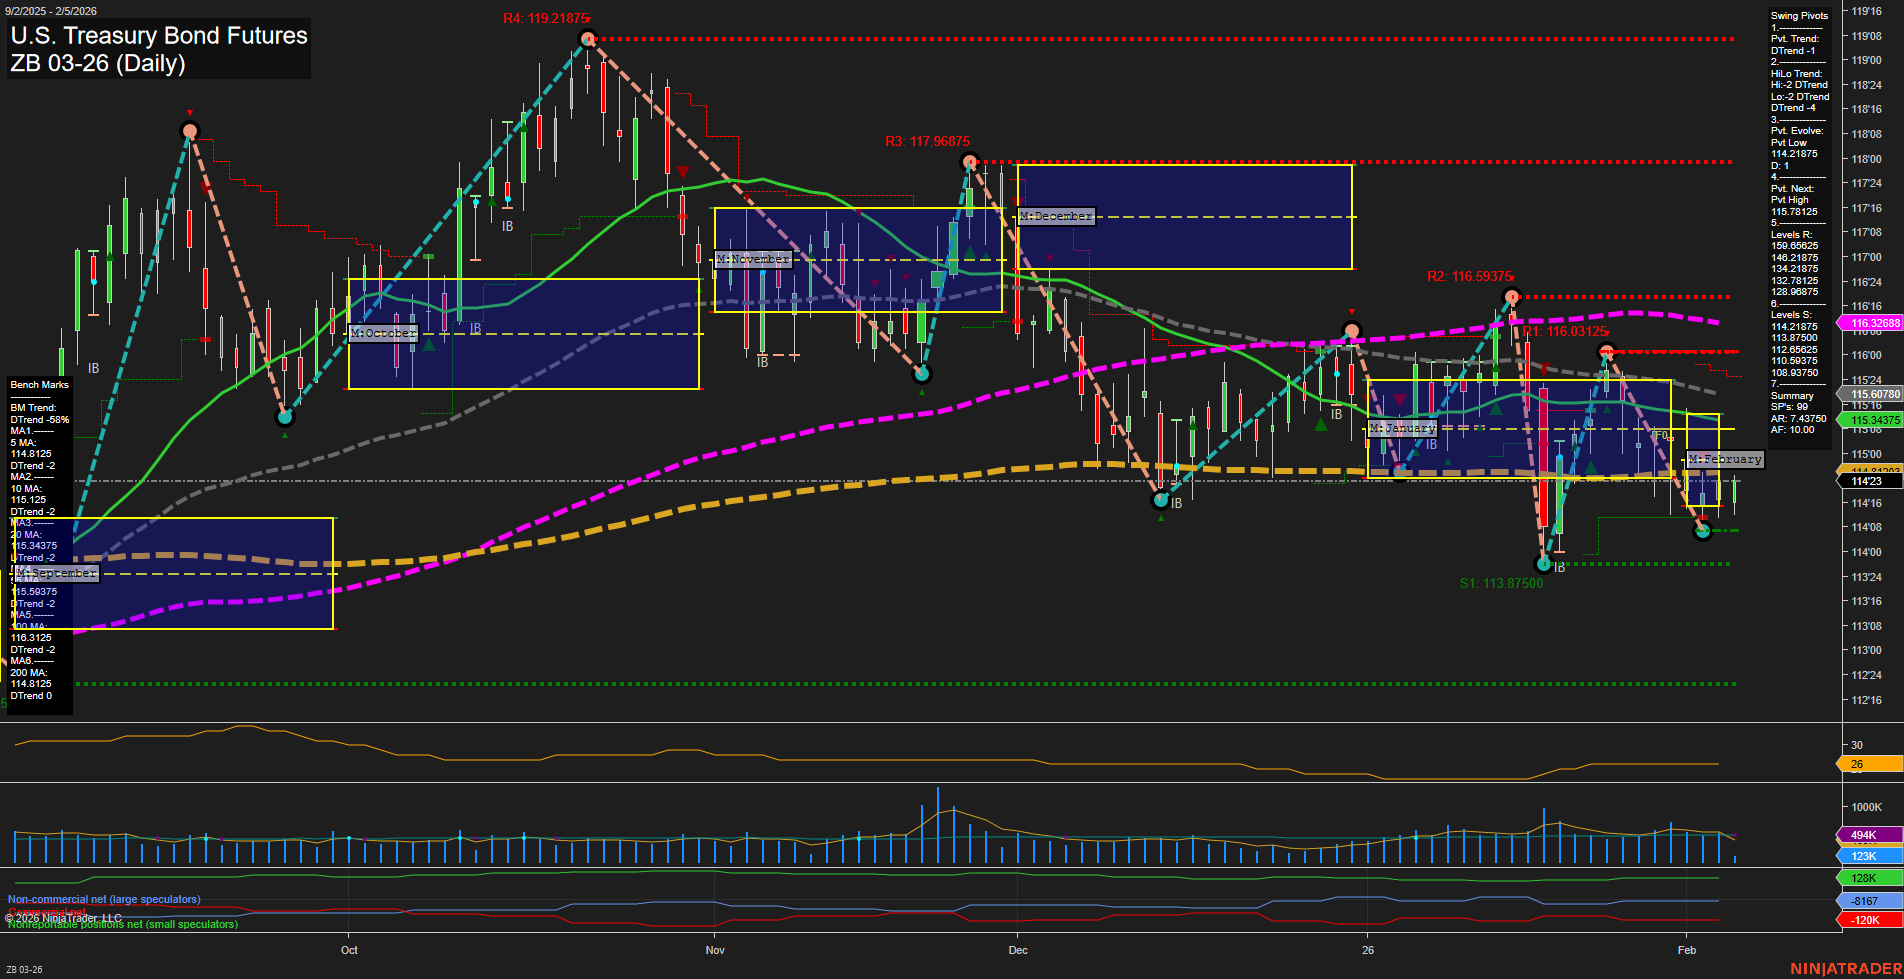Select the swing low pivot circle above S1

pyautogui.click(x=1543, y=564)
